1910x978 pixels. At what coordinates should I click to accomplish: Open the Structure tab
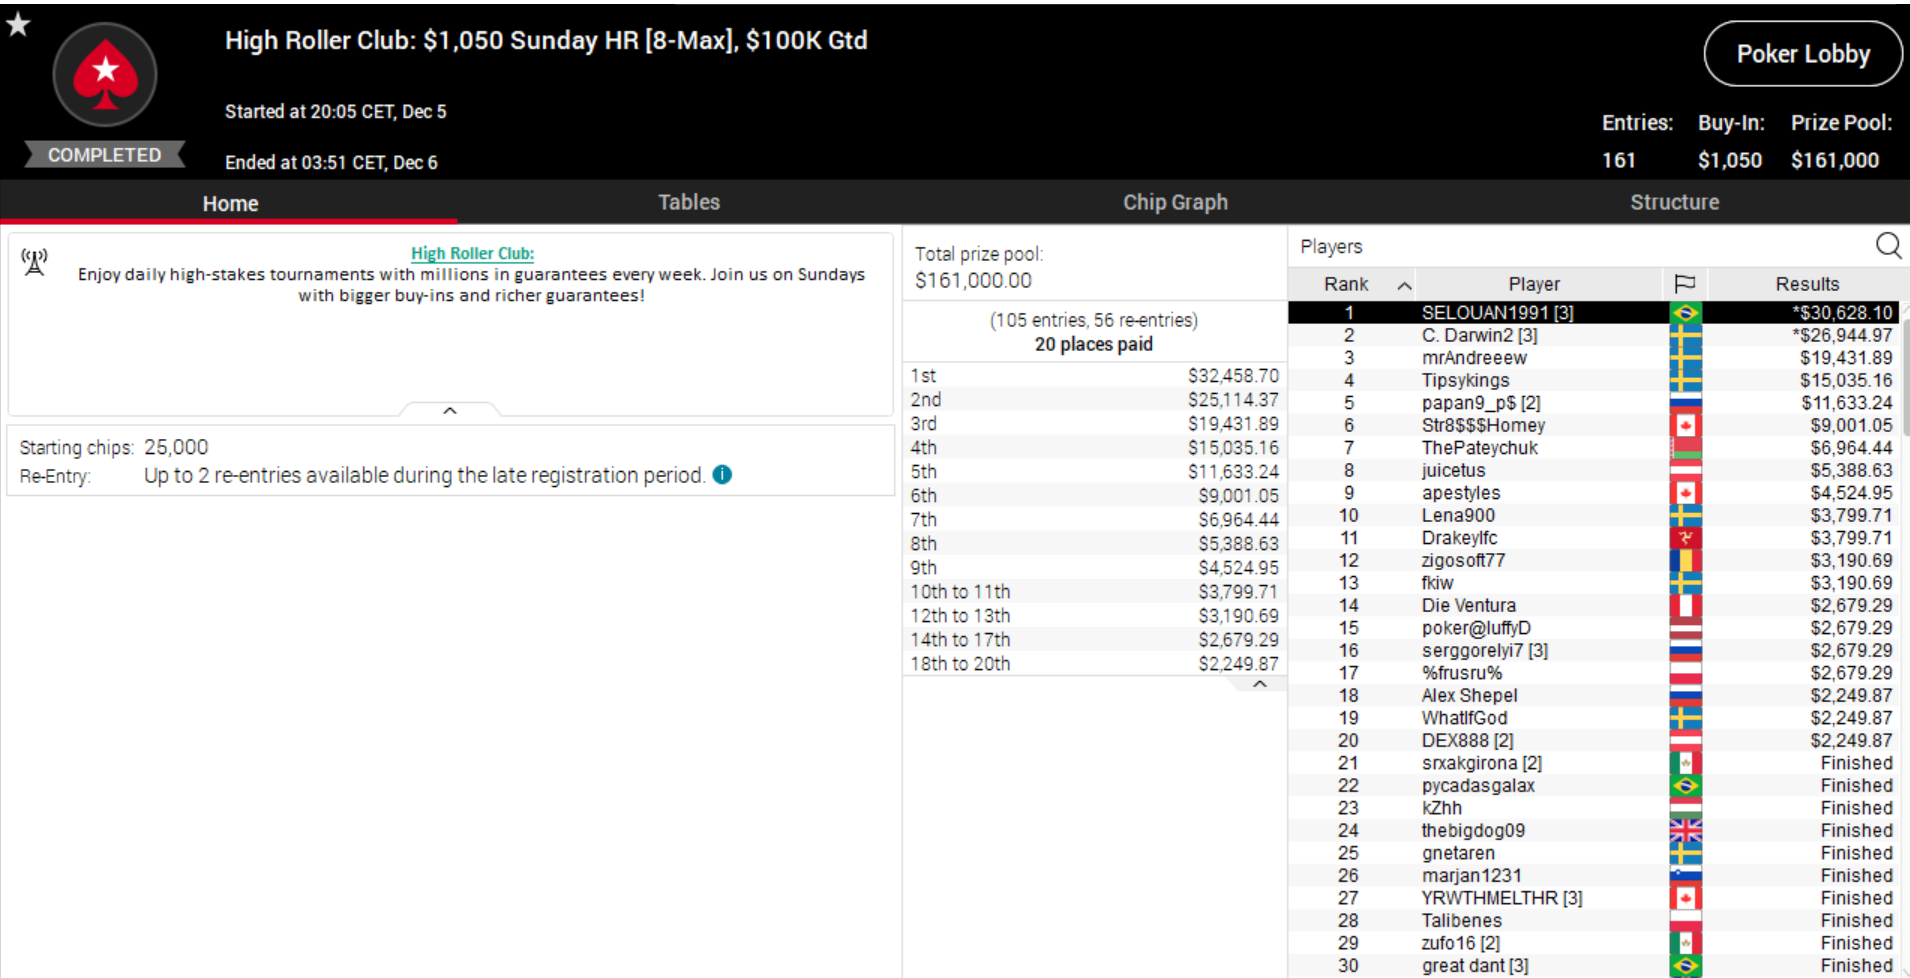[x=1674, y=202]
